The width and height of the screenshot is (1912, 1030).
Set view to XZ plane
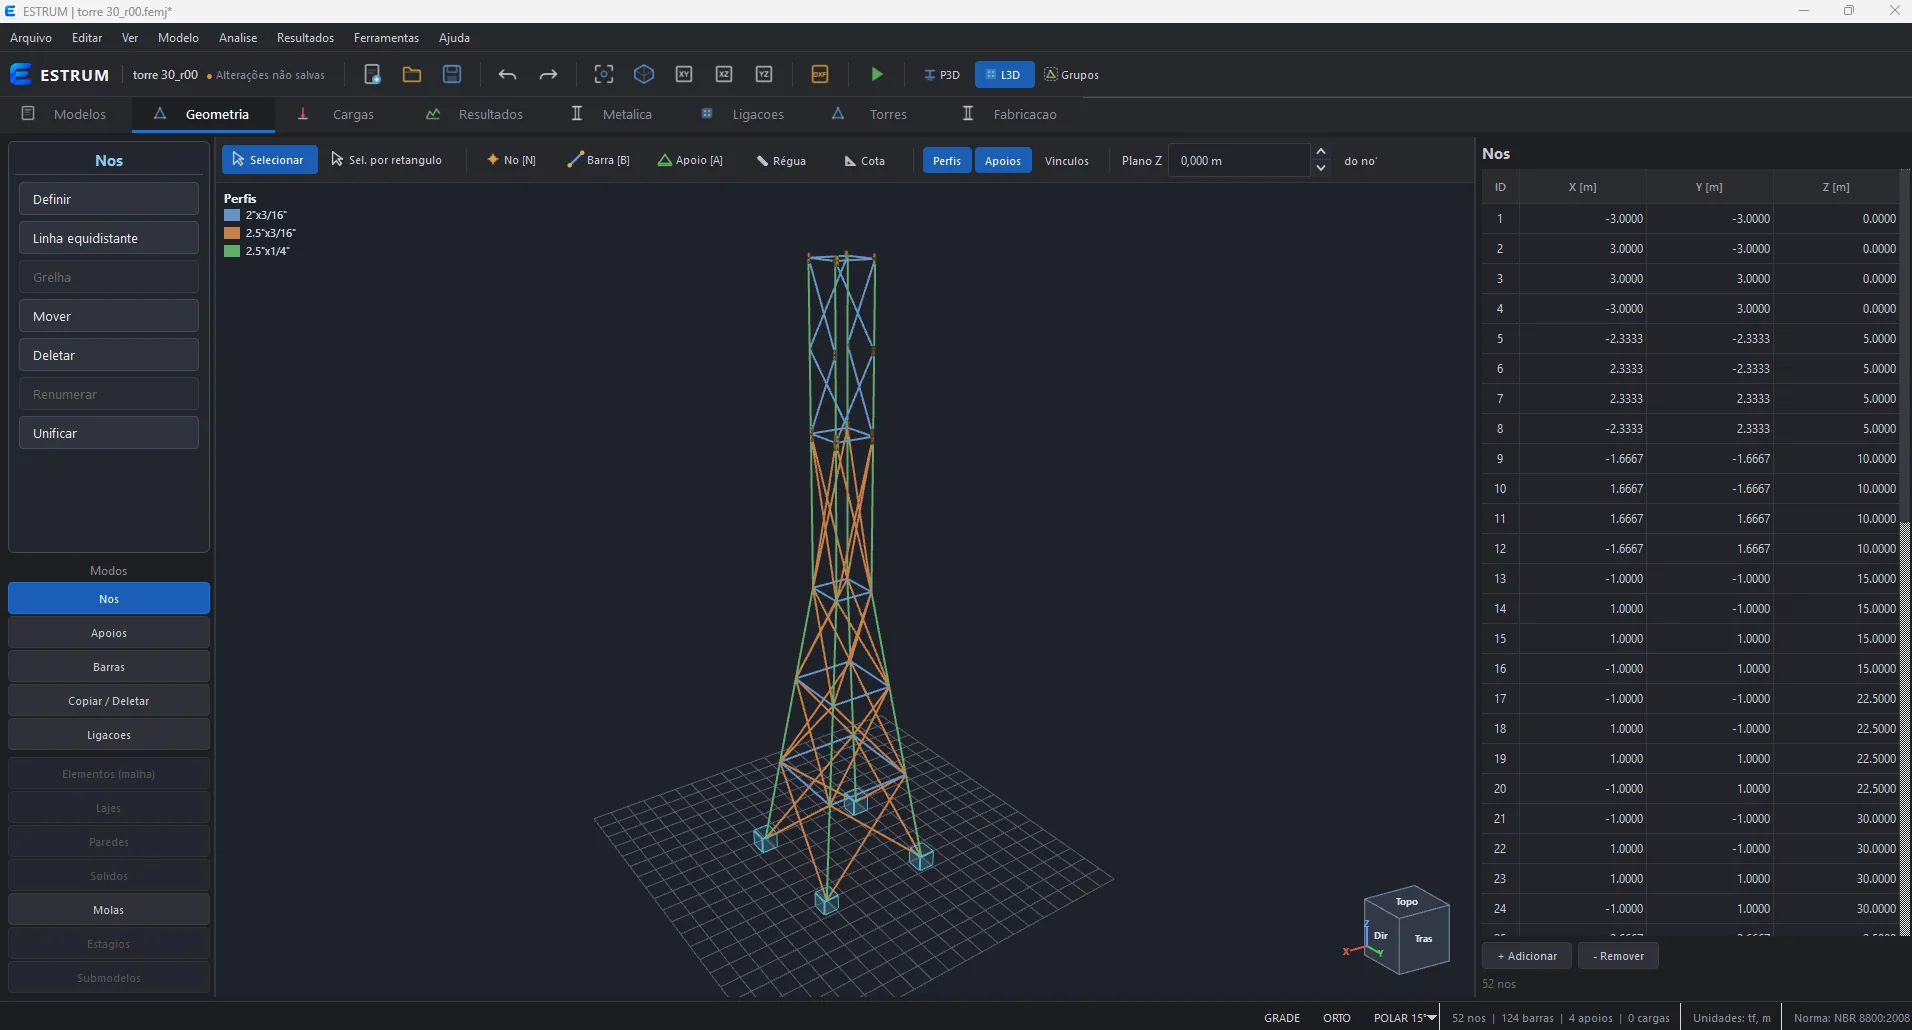click(724, 74)
